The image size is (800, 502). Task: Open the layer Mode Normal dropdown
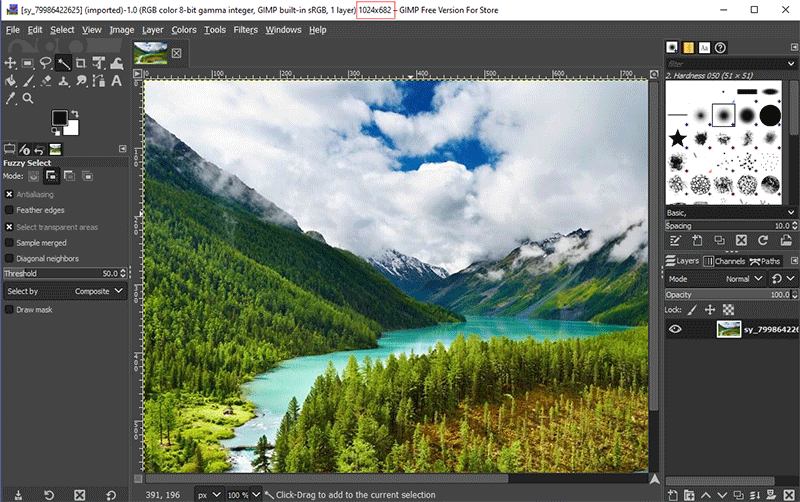point(742,279)
